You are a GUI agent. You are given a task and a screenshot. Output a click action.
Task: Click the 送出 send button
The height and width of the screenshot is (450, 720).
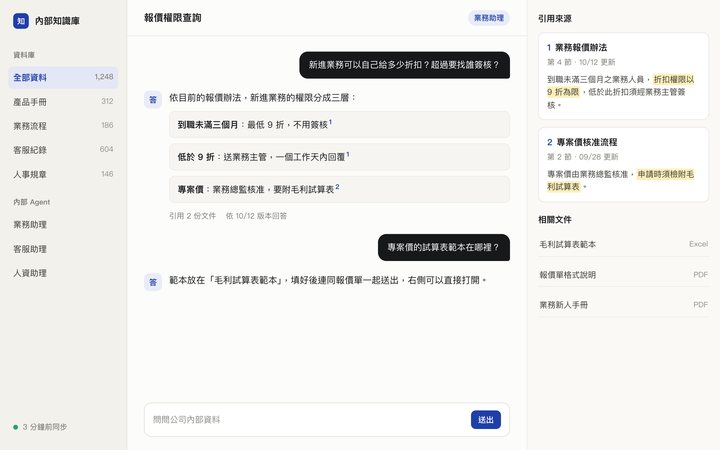tap(485, 420)
